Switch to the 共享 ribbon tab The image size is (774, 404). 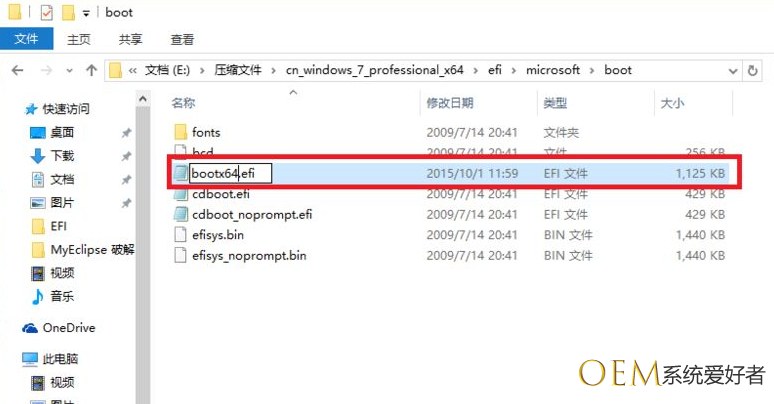[x=130, y=40]
